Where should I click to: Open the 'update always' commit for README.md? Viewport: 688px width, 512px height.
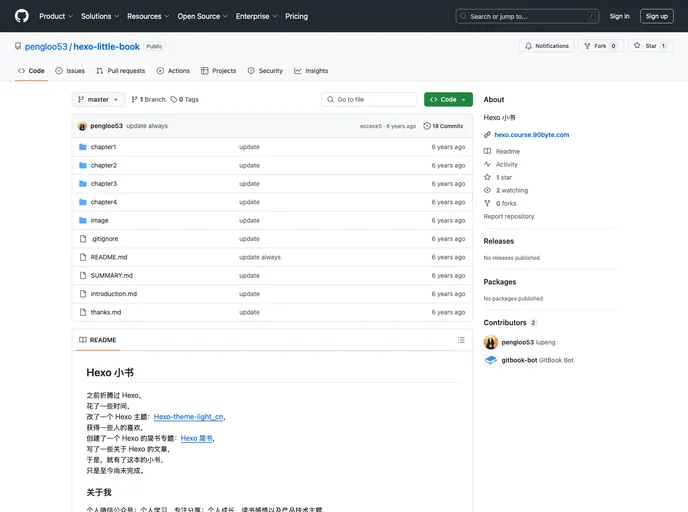tap(260, 258)
